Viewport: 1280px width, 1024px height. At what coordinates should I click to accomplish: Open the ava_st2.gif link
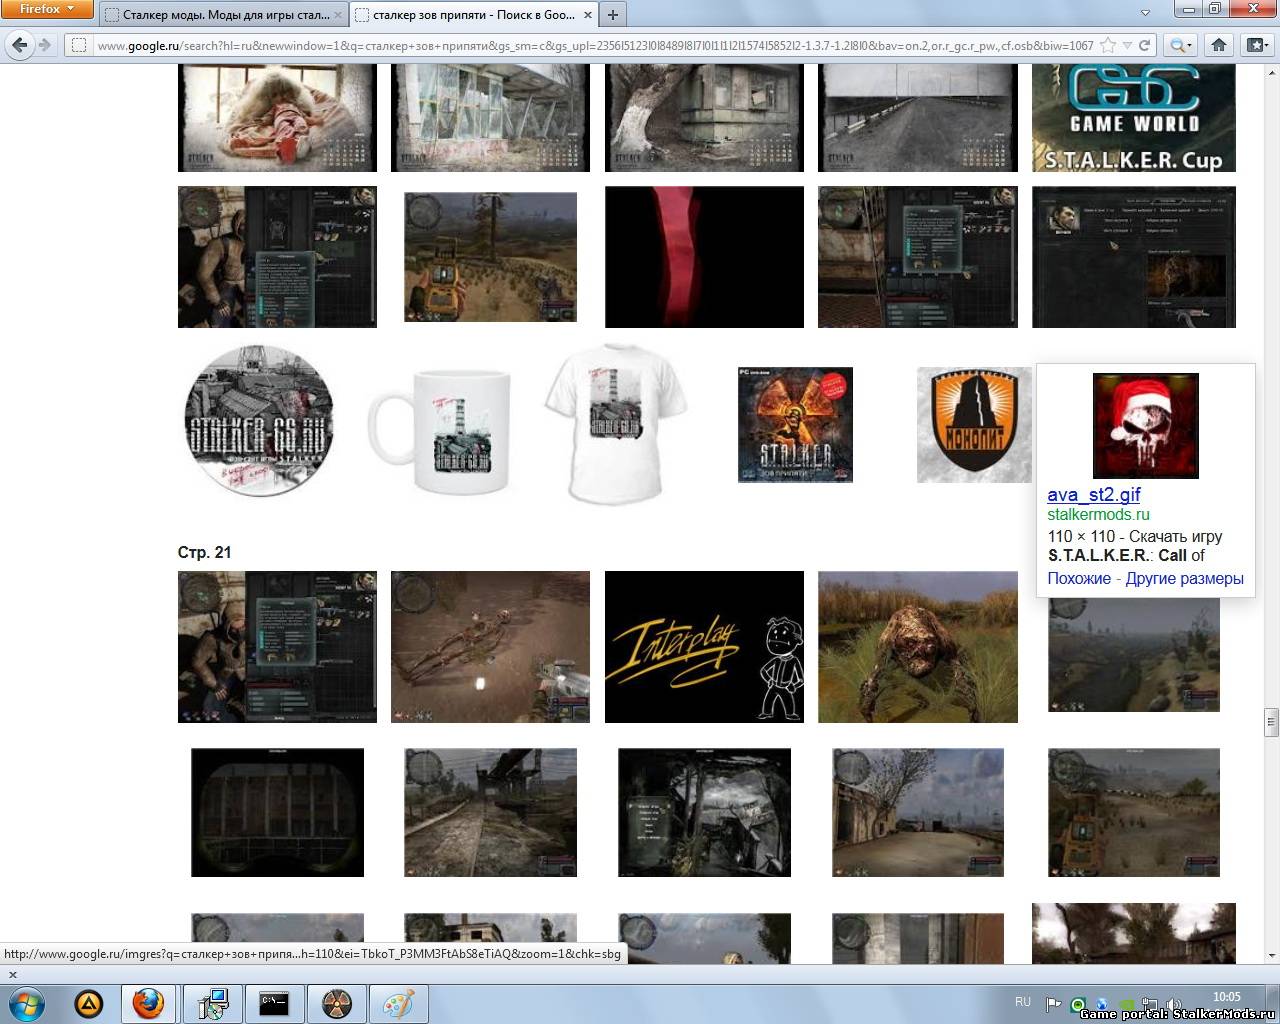coord(1093,494)
